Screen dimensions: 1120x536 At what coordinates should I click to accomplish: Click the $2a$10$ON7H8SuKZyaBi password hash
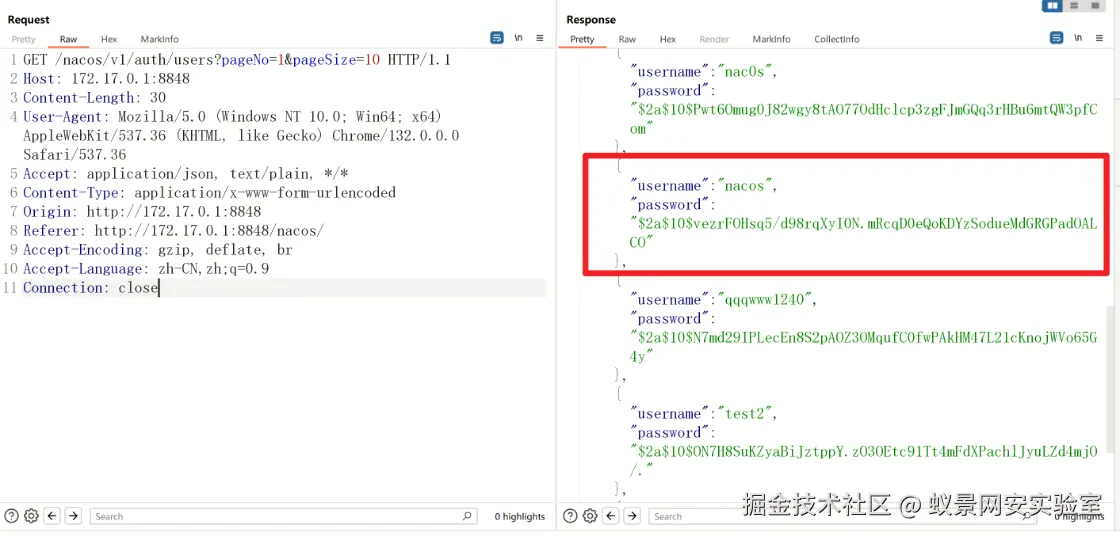[x=863, y=461]
